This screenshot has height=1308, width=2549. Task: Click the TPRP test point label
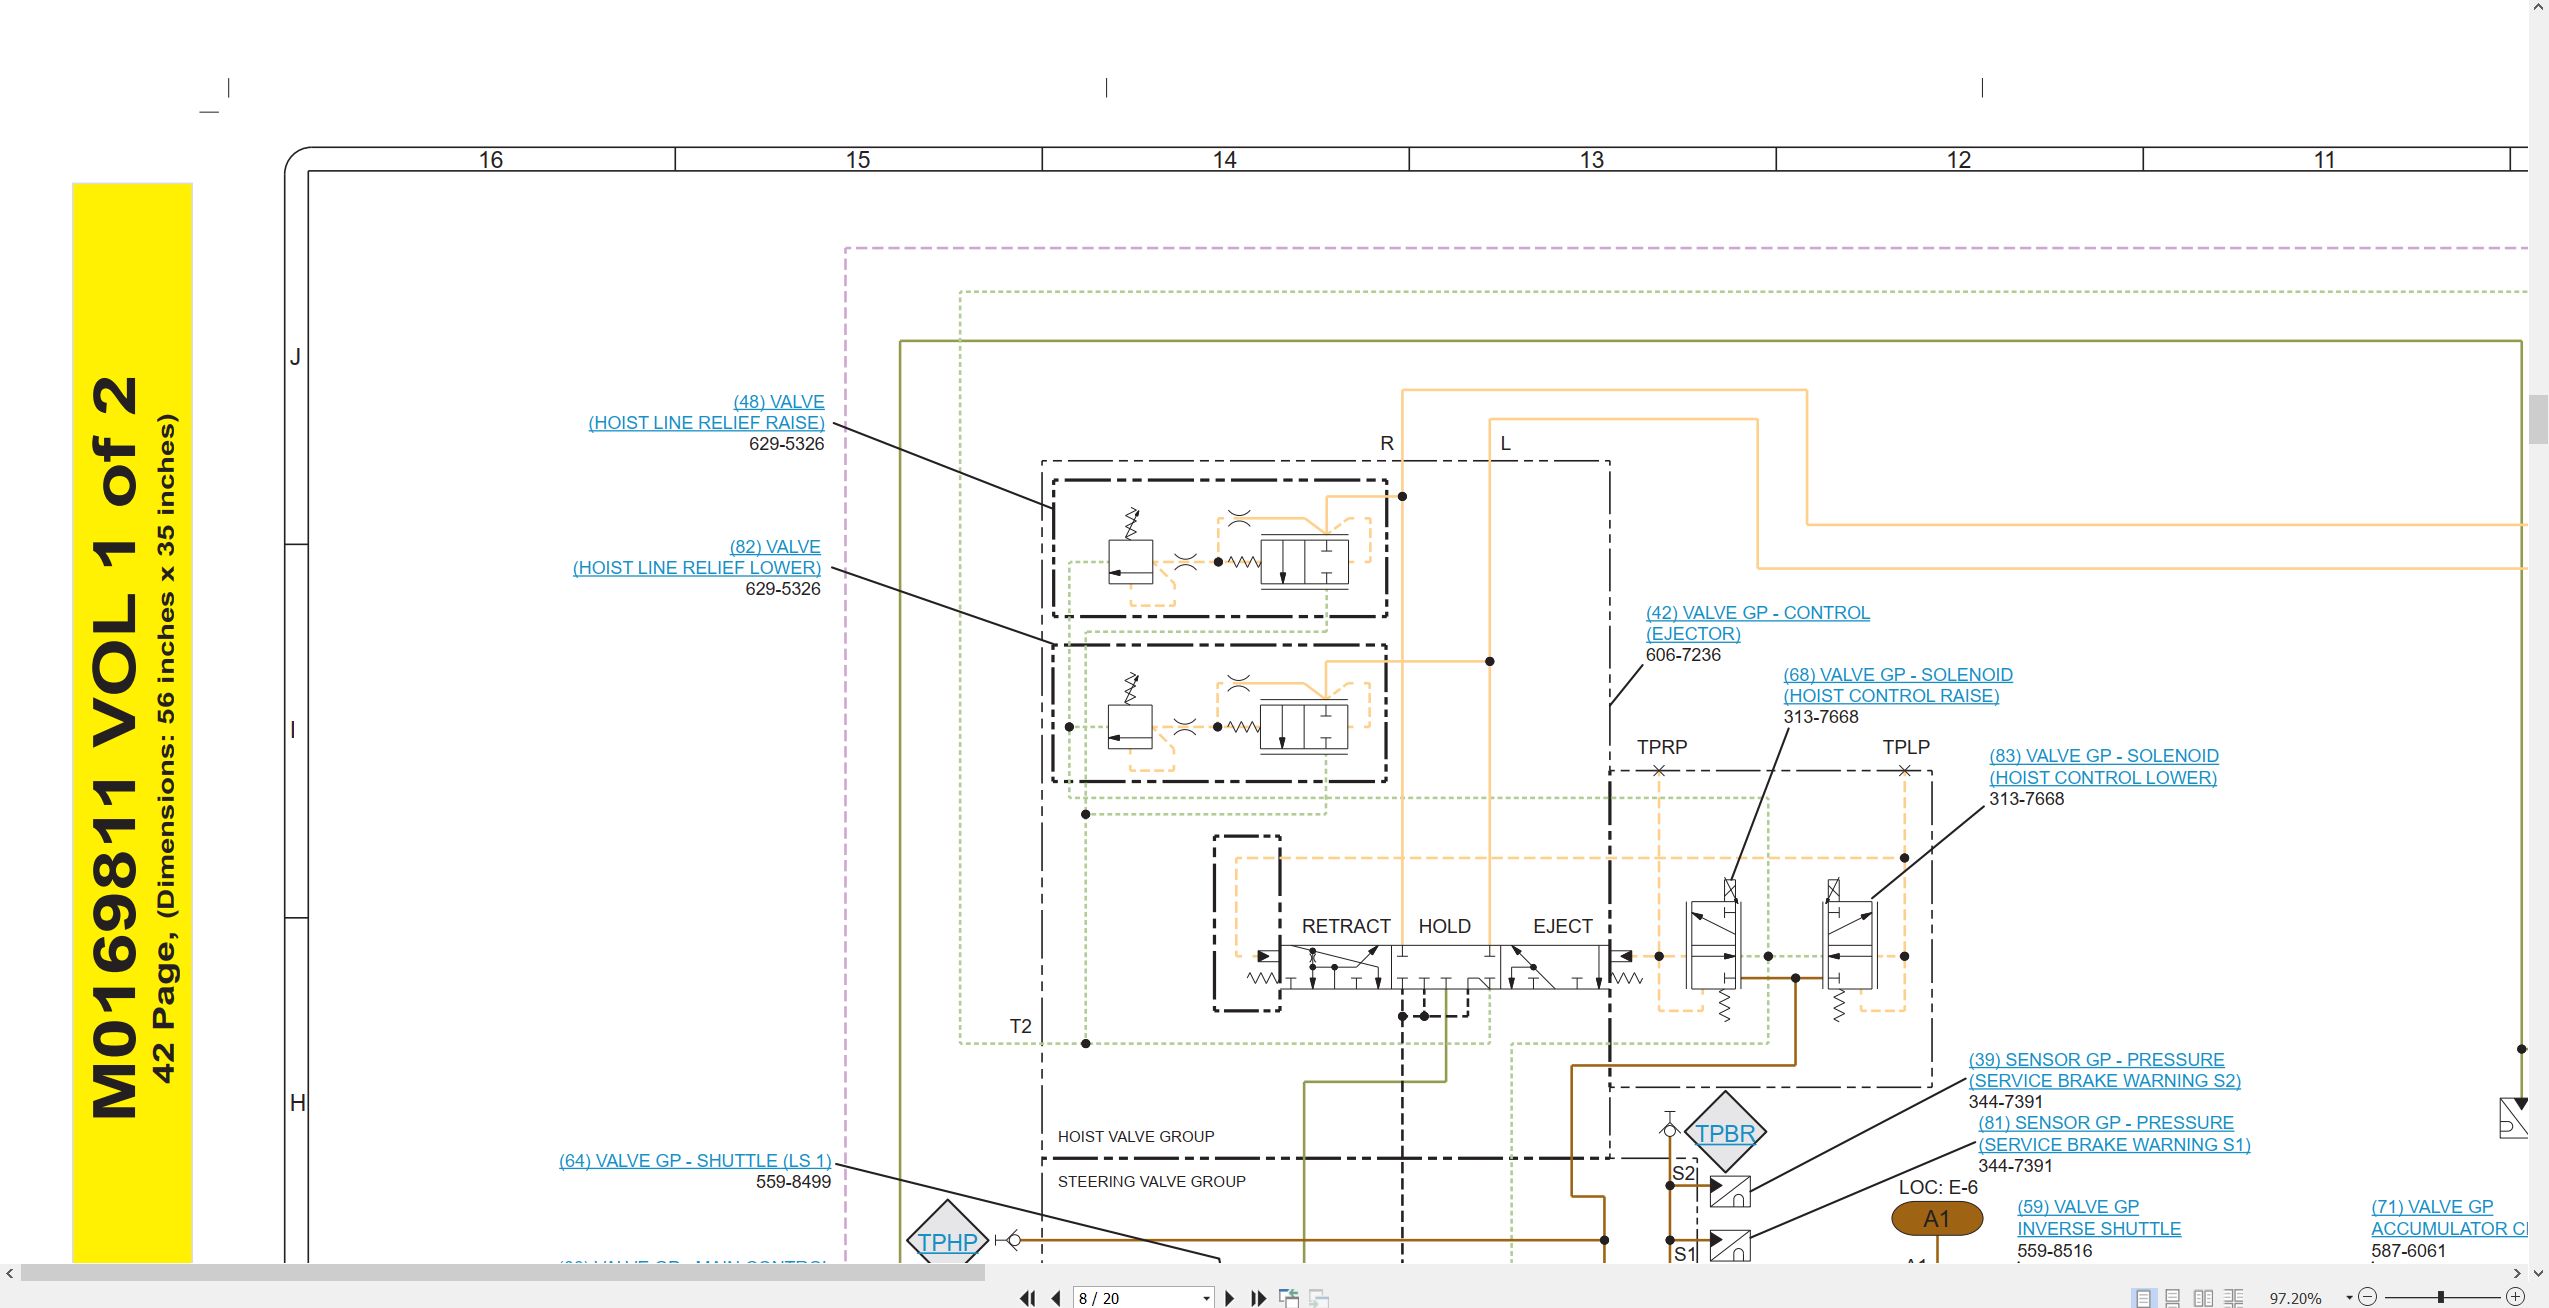[x=1661, y=747]
